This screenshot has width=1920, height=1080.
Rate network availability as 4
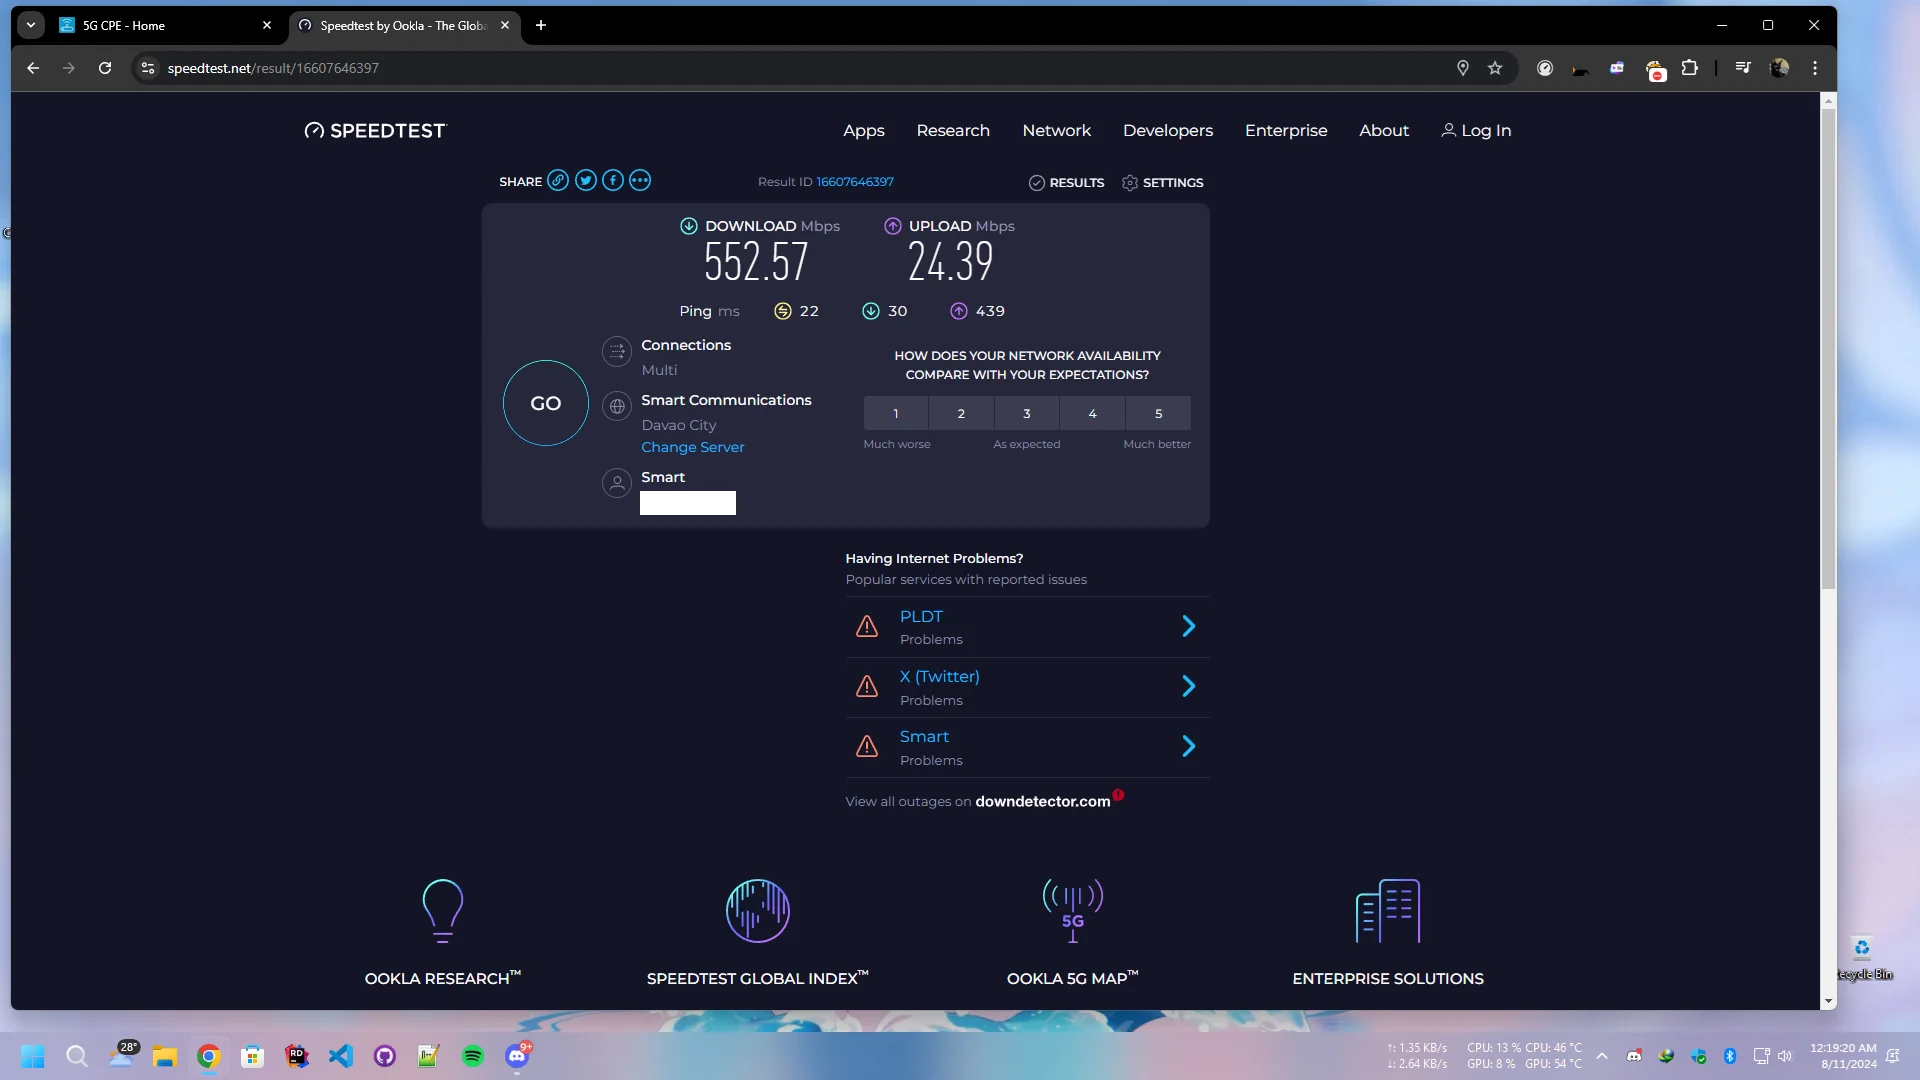pyautogui.click(x=1093, y=413)
